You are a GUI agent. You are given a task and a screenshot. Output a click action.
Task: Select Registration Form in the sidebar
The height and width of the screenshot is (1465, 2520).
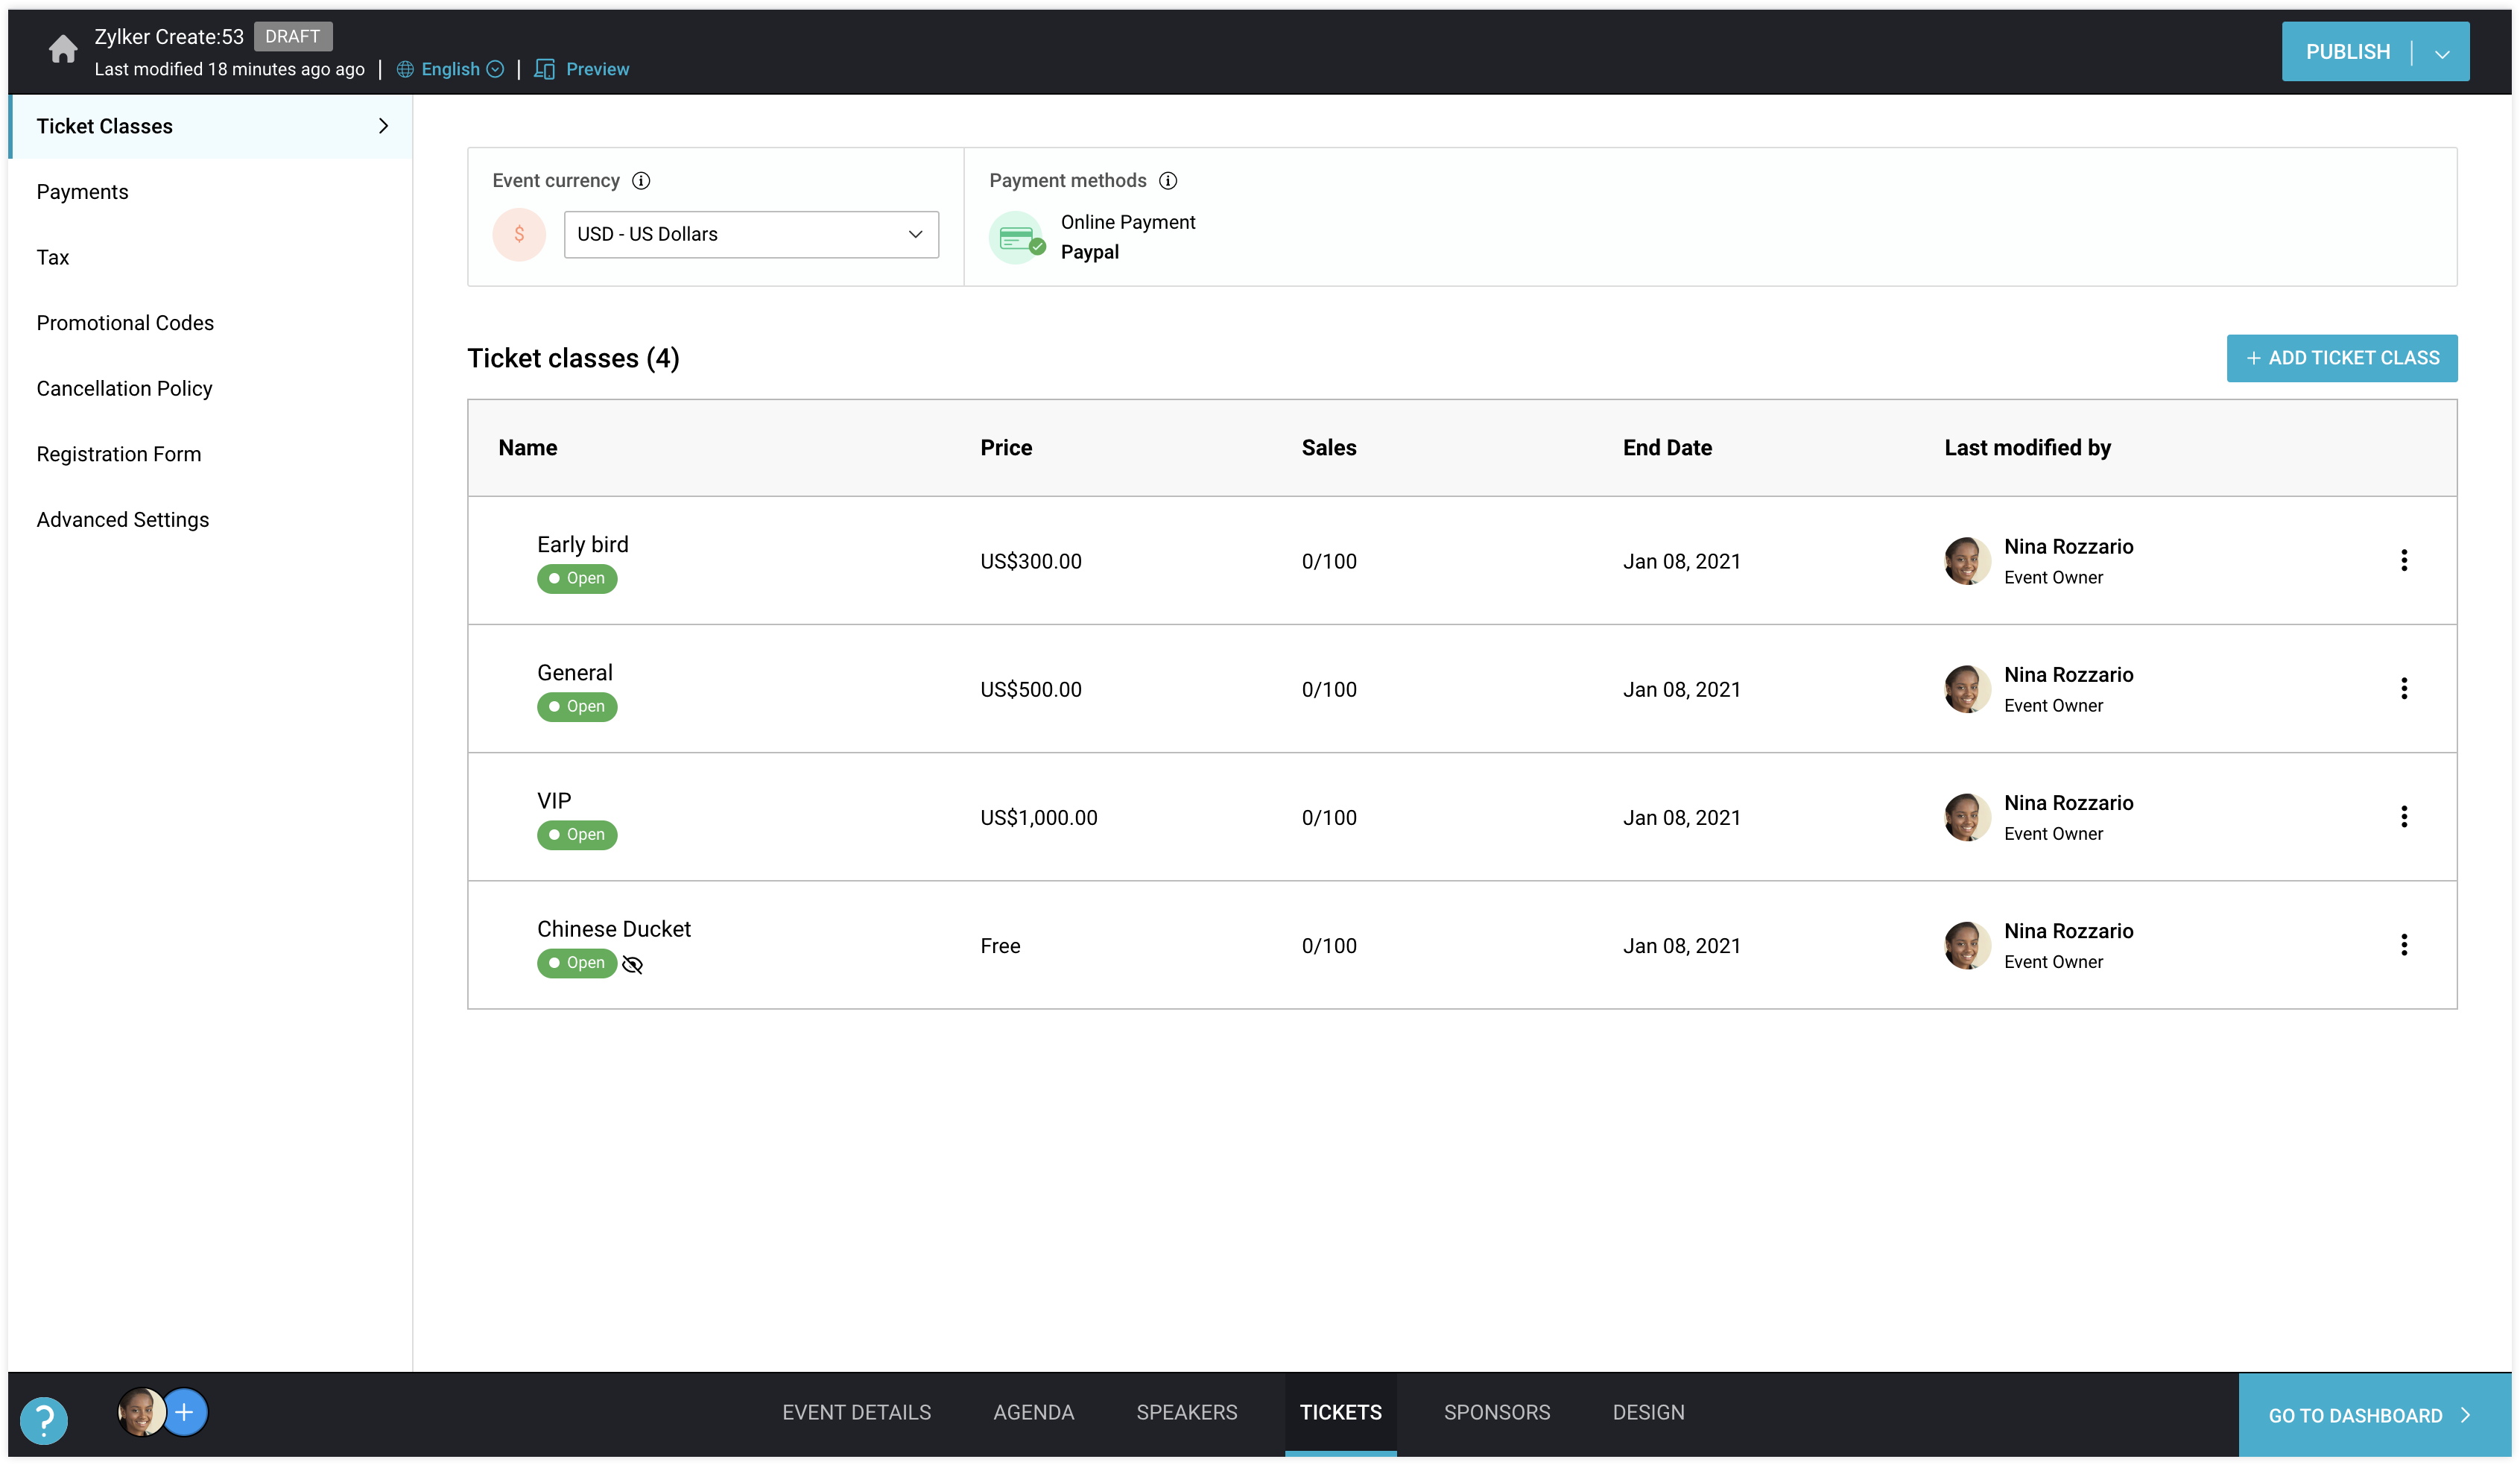coord(119,453)
